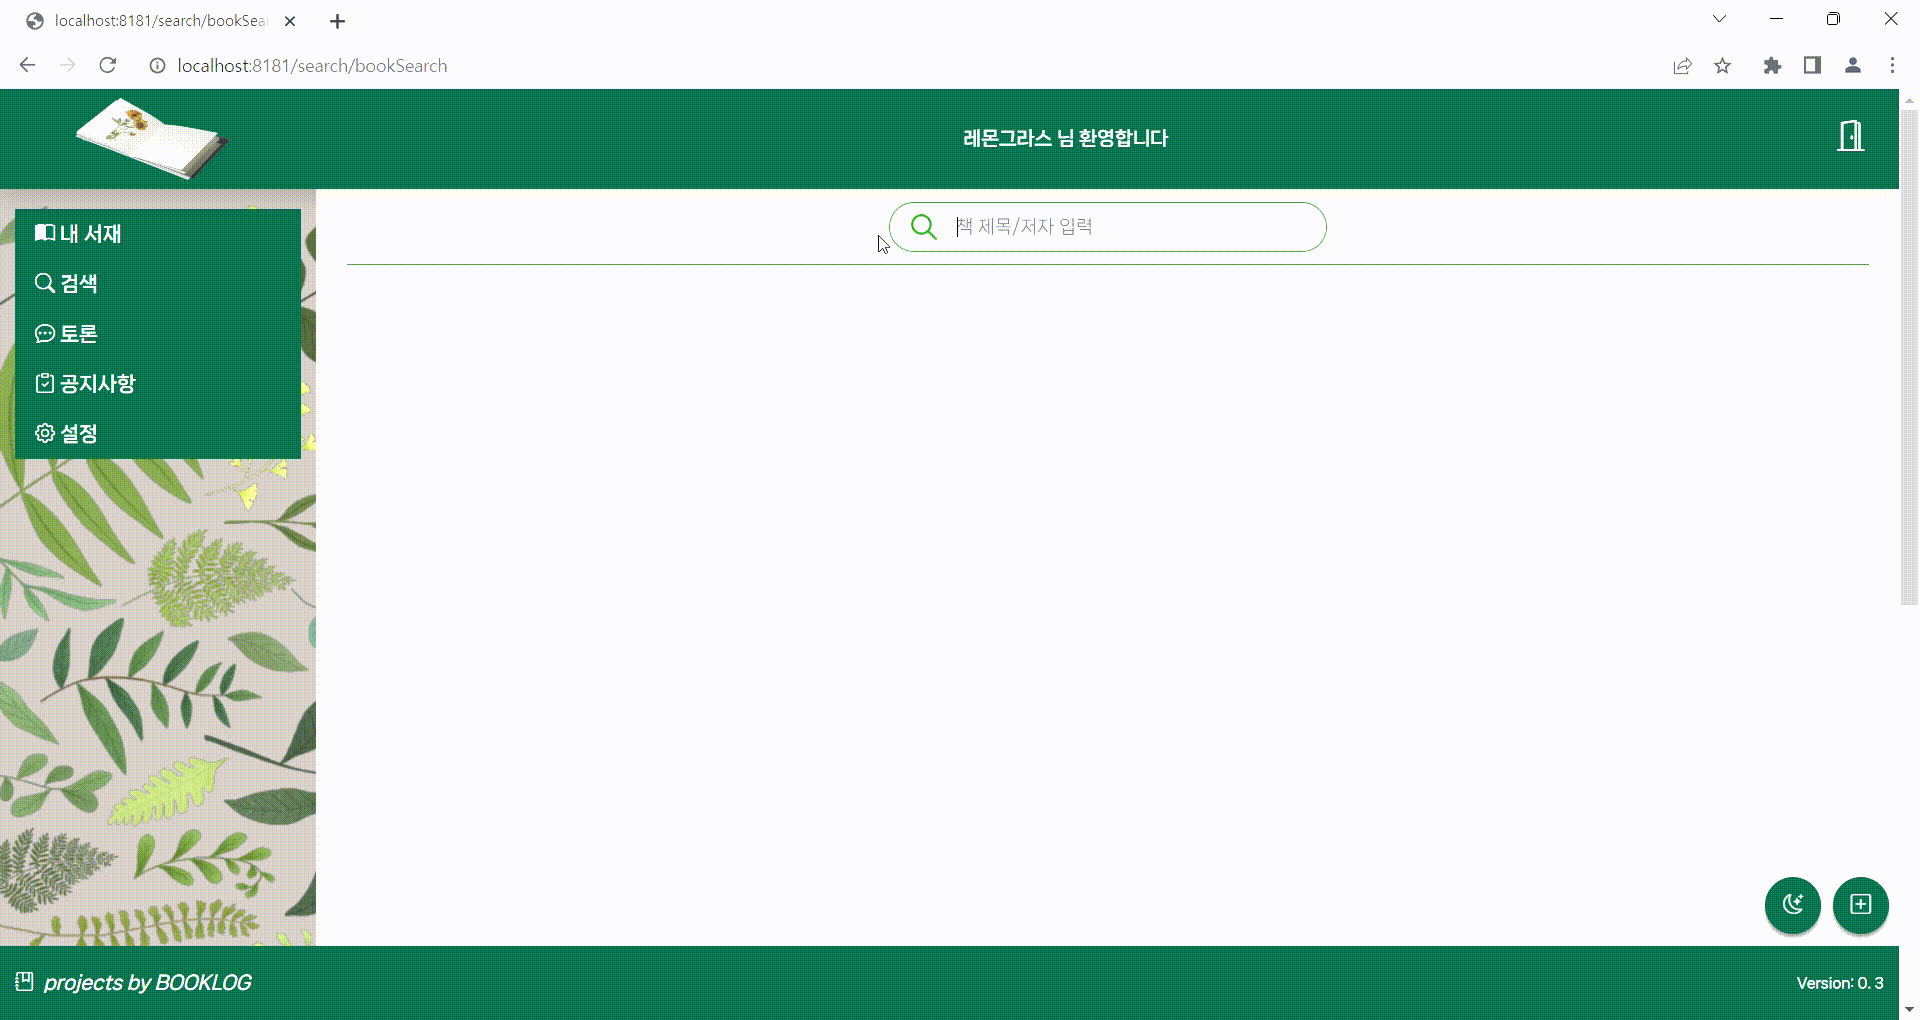Toggle the Chrome side panel
1920x1020 pixels.
[1812, 65]
